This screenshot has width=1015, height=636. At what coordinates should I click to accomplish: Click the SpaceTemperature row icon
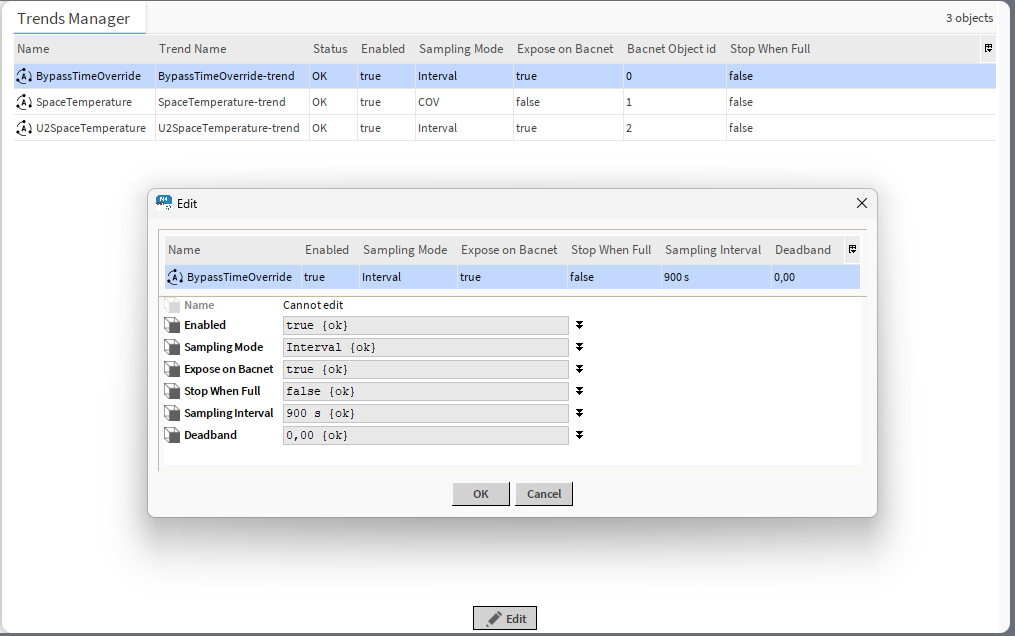25,102
